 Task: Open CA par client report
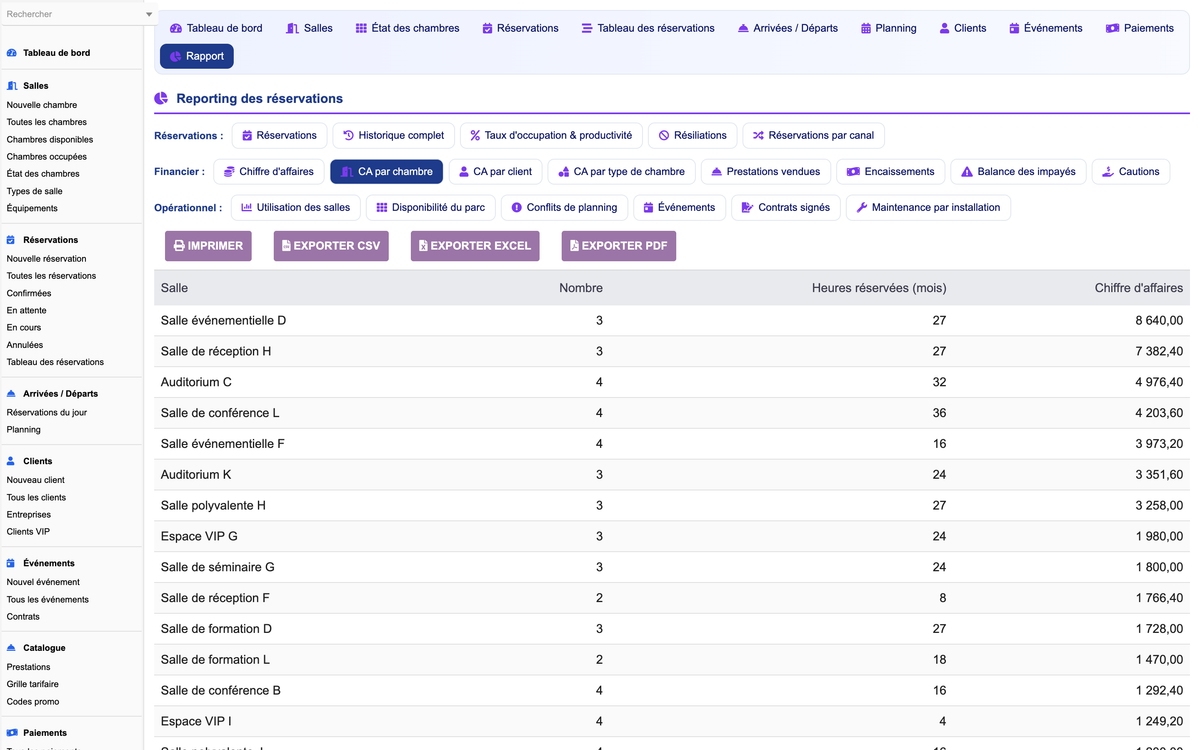[495, 171]
